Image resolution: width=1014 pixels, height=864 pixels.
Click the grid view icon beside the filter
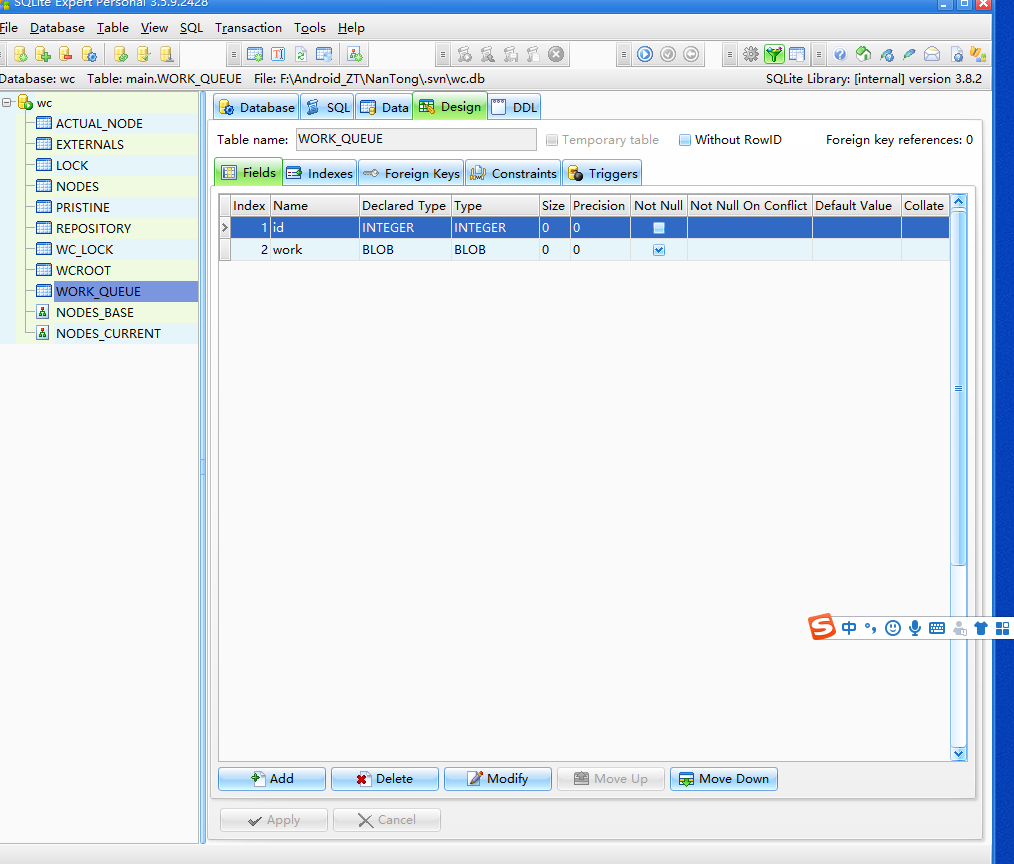[797, 54]
